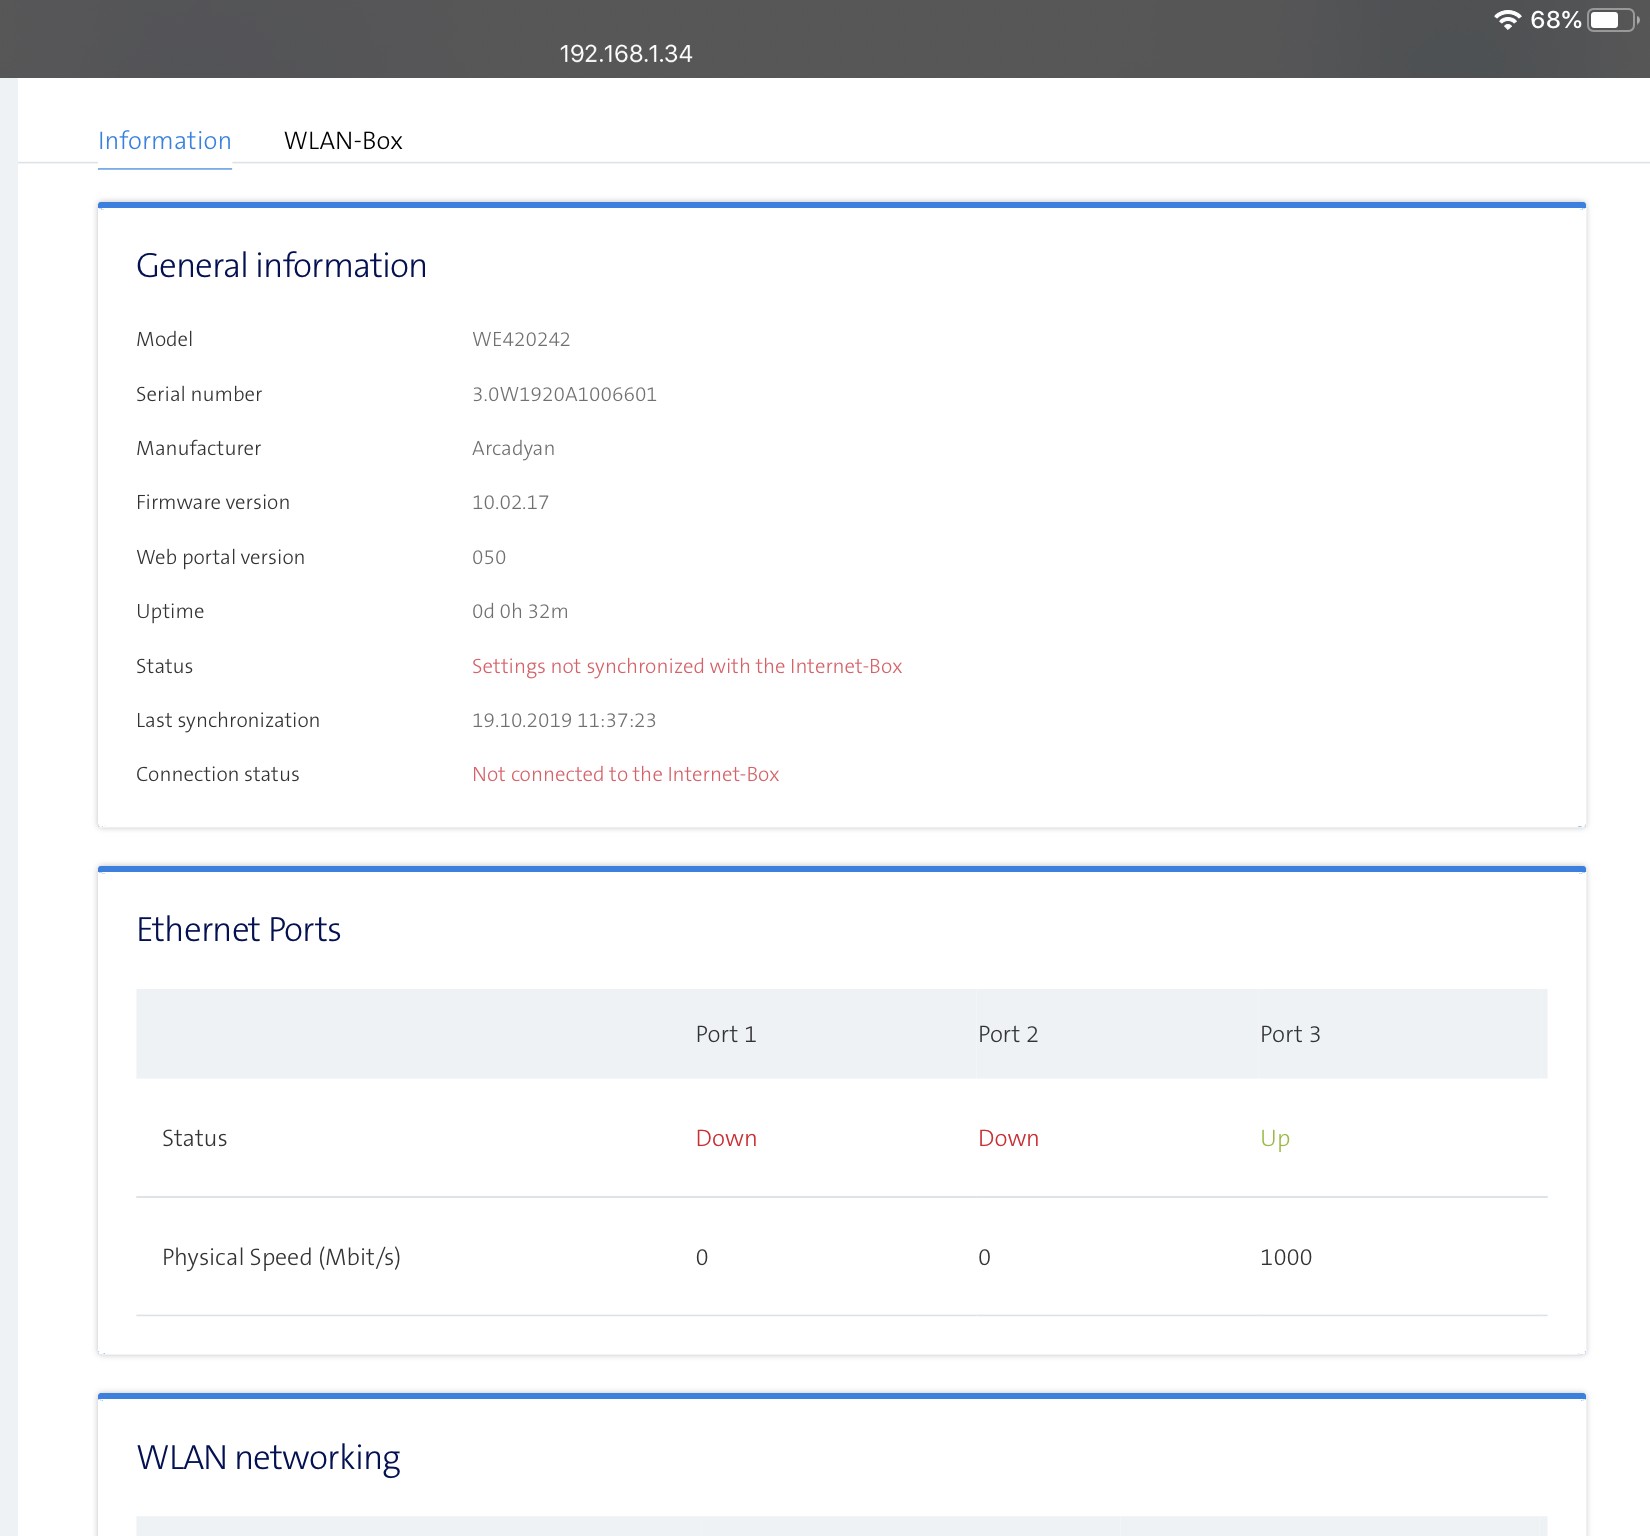Image resolution: width=1650 pixels, height=1536 pixels.
Task: Tap the 68% battery percentage
Action: 1555,20
